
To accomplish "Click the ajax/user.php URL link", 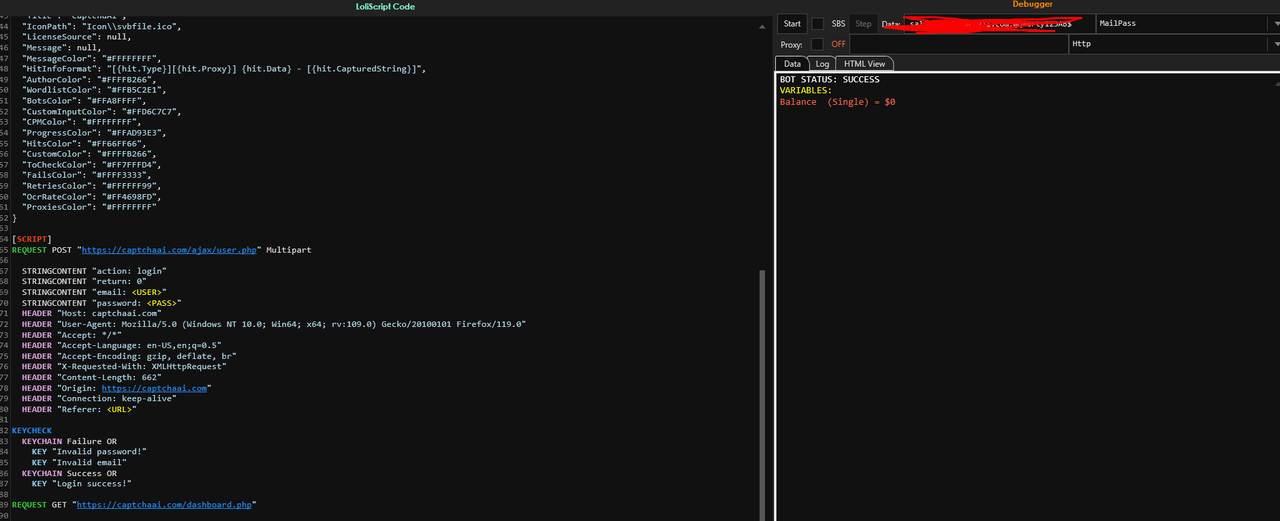I will (x=170, y=250).
